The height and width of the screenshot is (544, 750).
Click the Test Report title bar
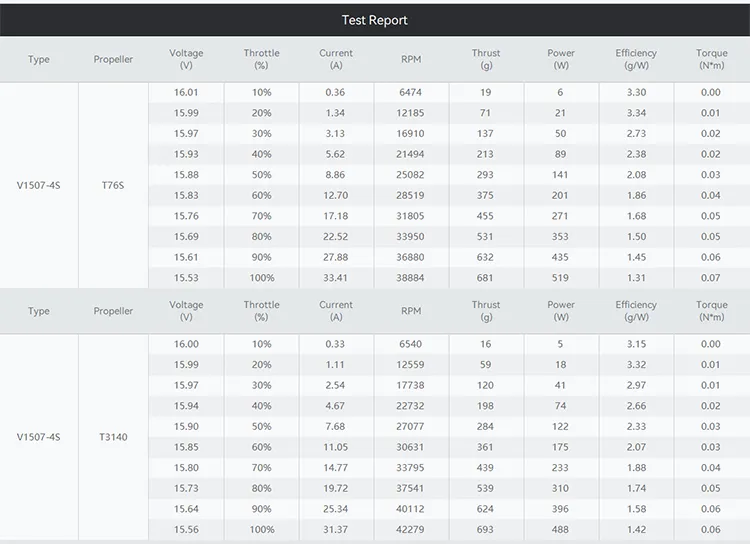click(375, 20)
